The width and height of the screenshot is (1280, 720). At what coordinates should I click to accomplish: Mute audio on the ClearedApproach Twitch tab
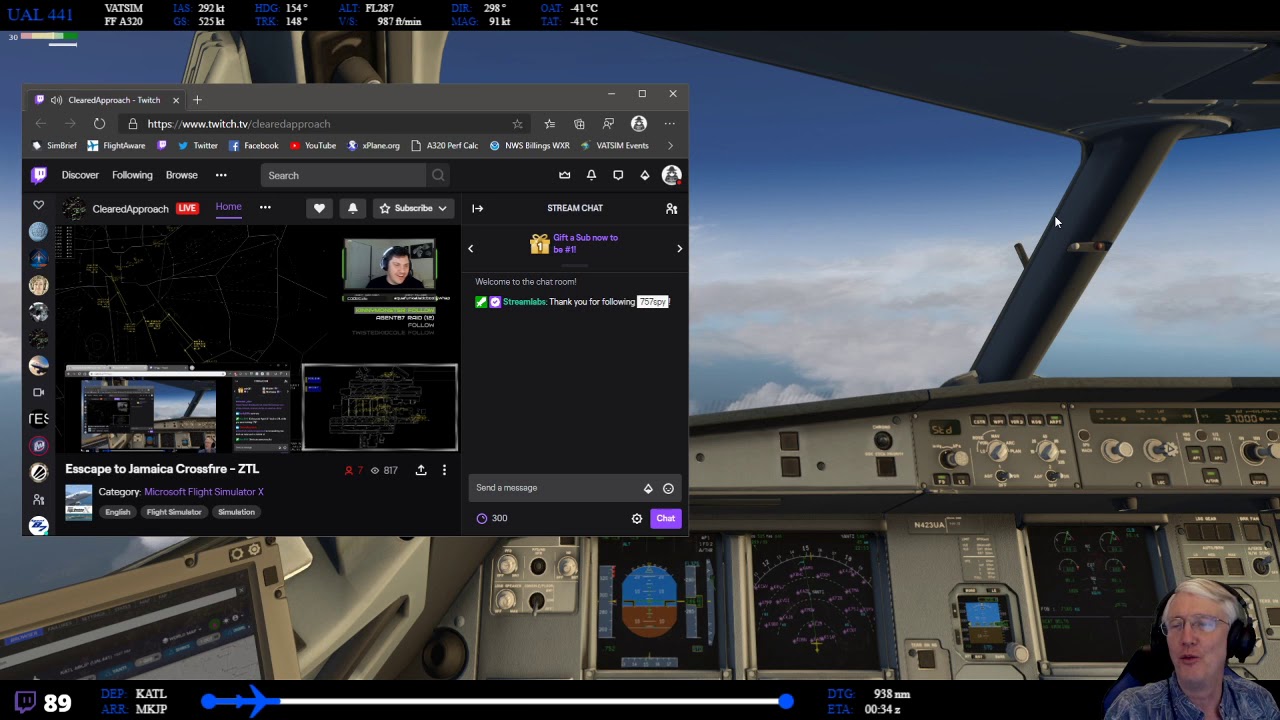tap(56, 100)
